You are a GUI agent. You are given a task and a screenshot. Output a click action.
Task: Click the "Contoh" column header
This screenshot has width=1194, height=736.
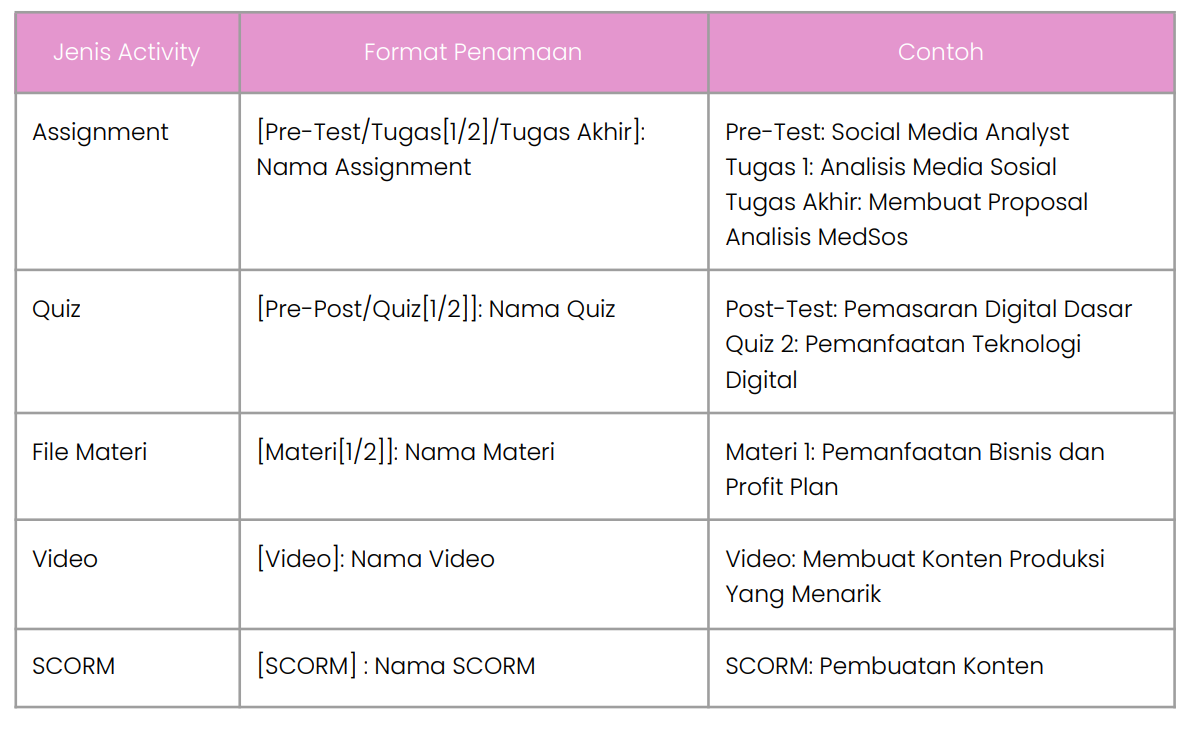point(940,53)
